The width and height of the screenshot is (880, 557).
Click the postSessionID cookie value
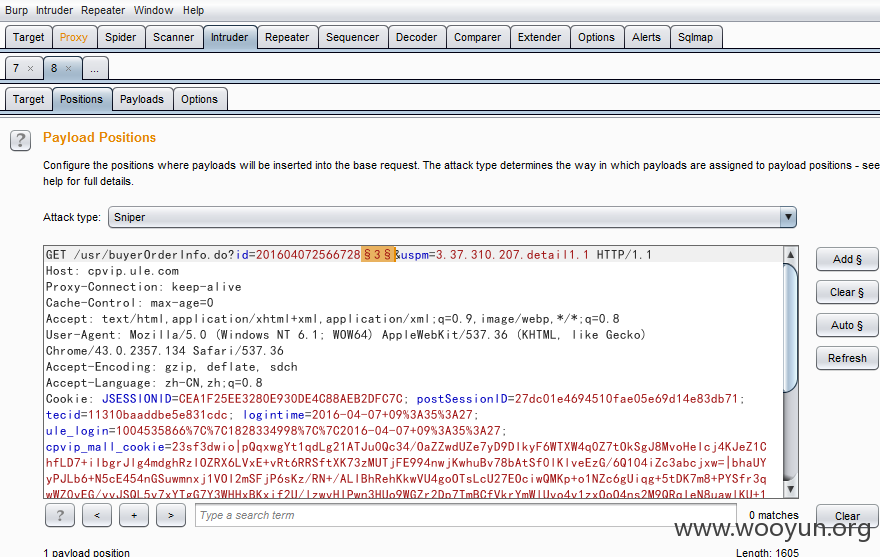[626, 399]
